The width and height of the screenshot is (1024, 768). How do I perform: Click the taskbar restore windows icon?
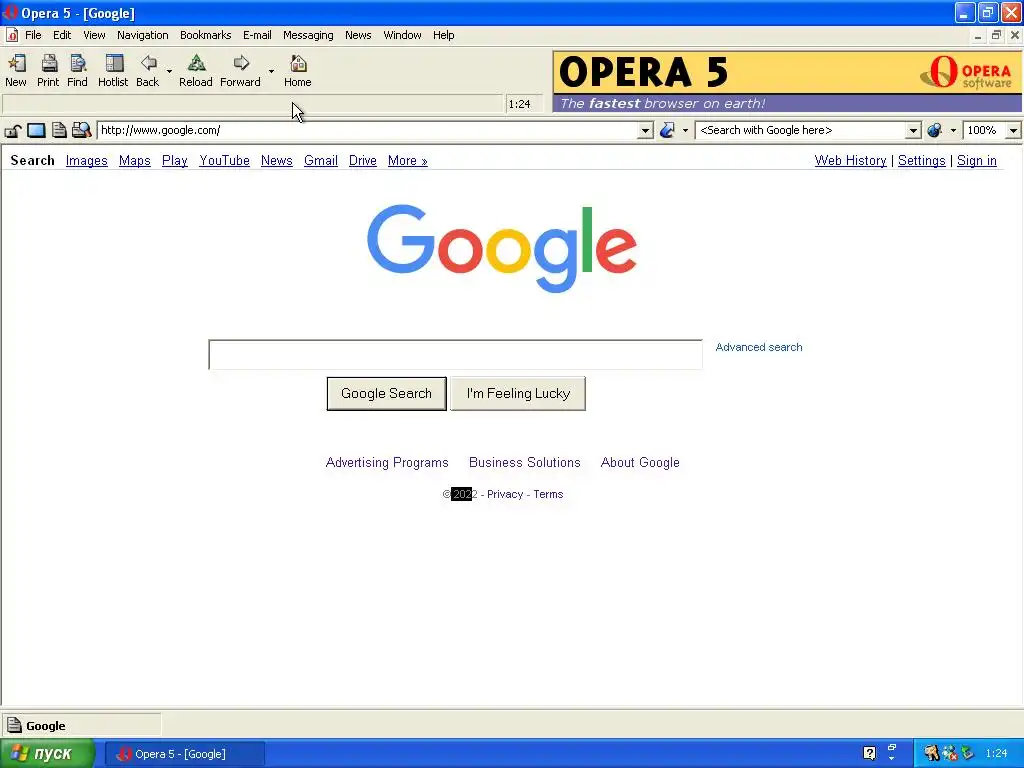click(x=891, y=748)
